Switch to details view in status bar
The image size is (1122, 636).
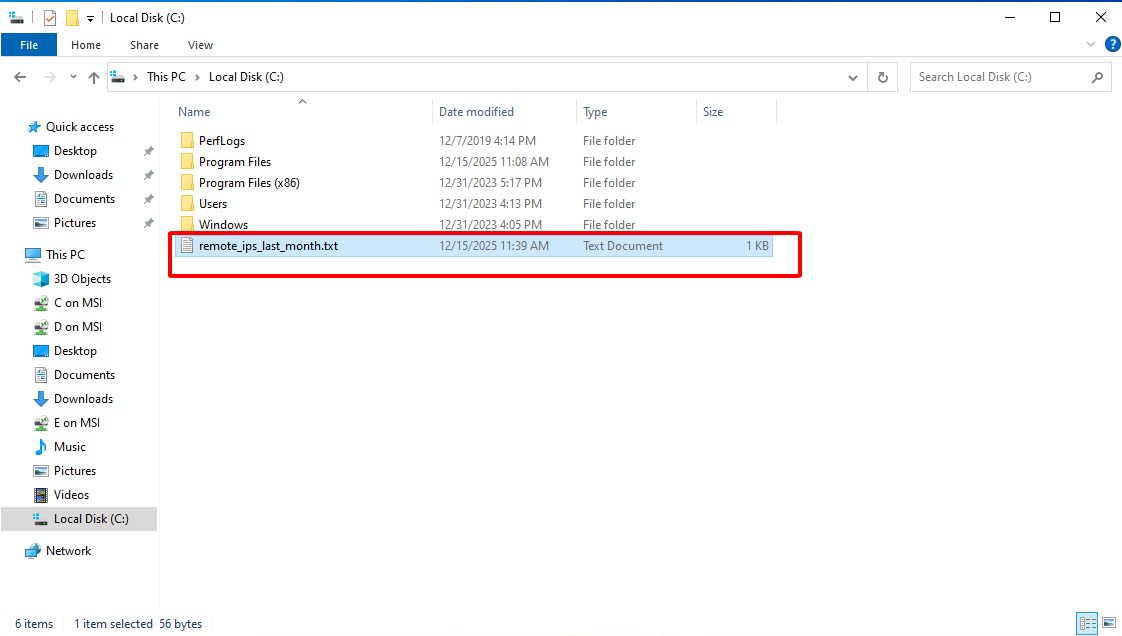click(1087, 623)
